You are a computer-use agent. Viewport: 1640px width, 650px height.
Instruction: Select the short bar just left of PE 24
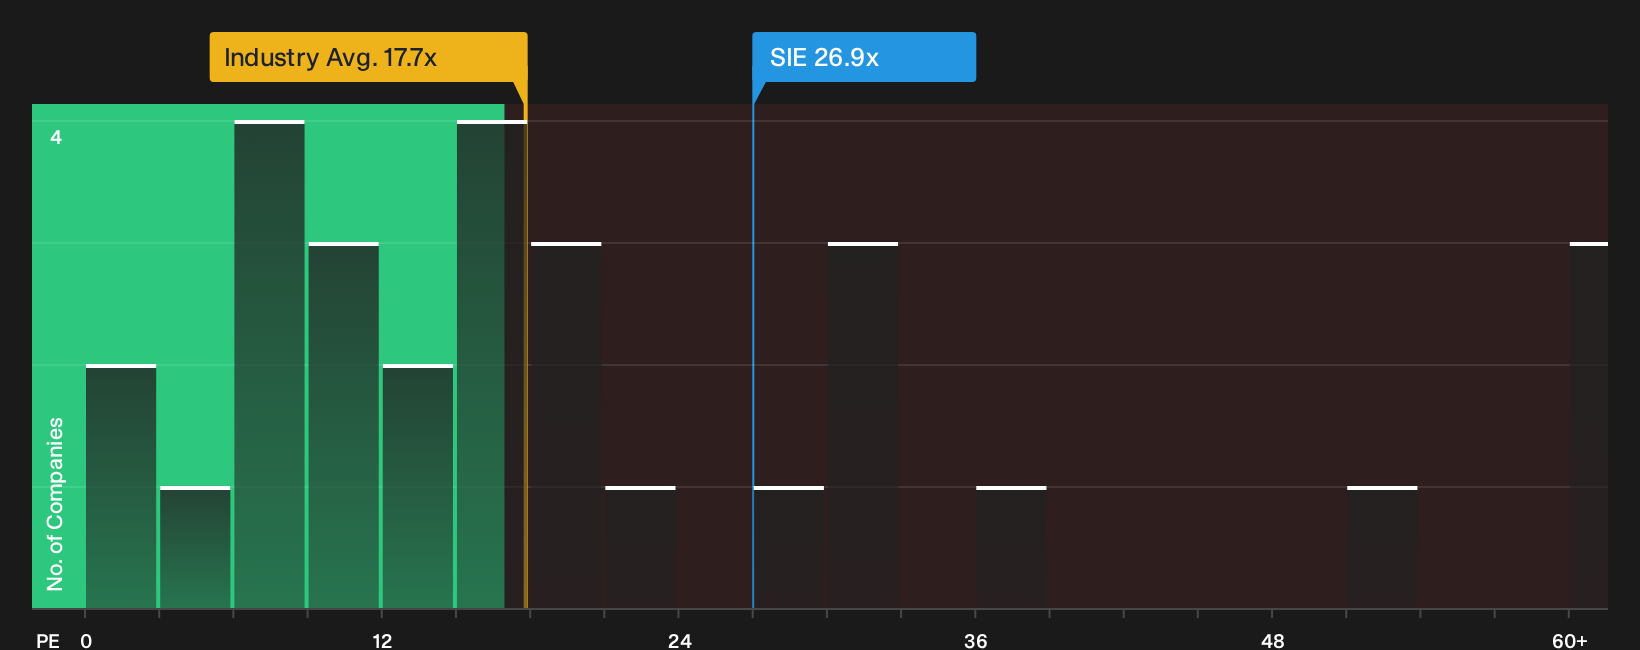pos(641,548)
